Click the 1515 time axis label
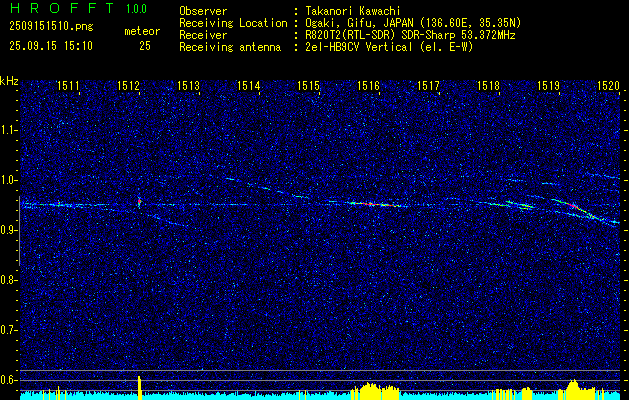The height and width of the screenshot is (400, 629). click(308, 85)
